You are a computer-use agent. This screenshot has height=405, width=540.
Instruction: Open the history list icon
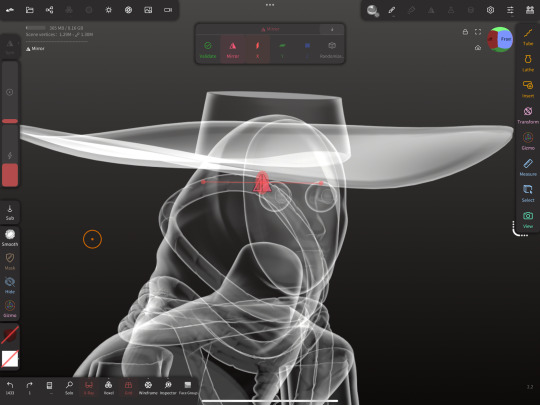50,388
